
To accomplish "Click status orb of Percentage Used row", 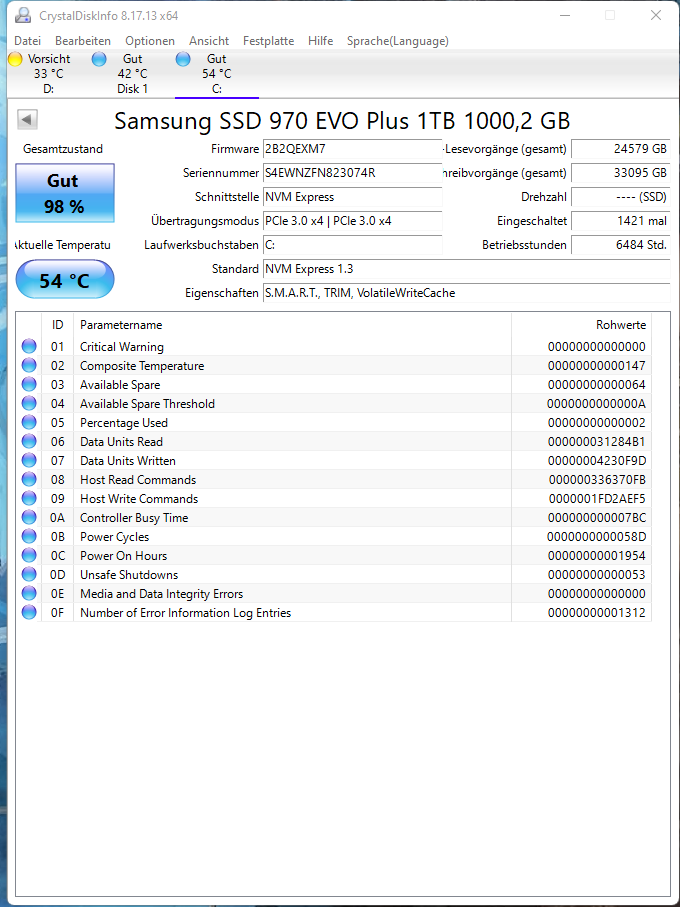I will [x=29, y=422].
